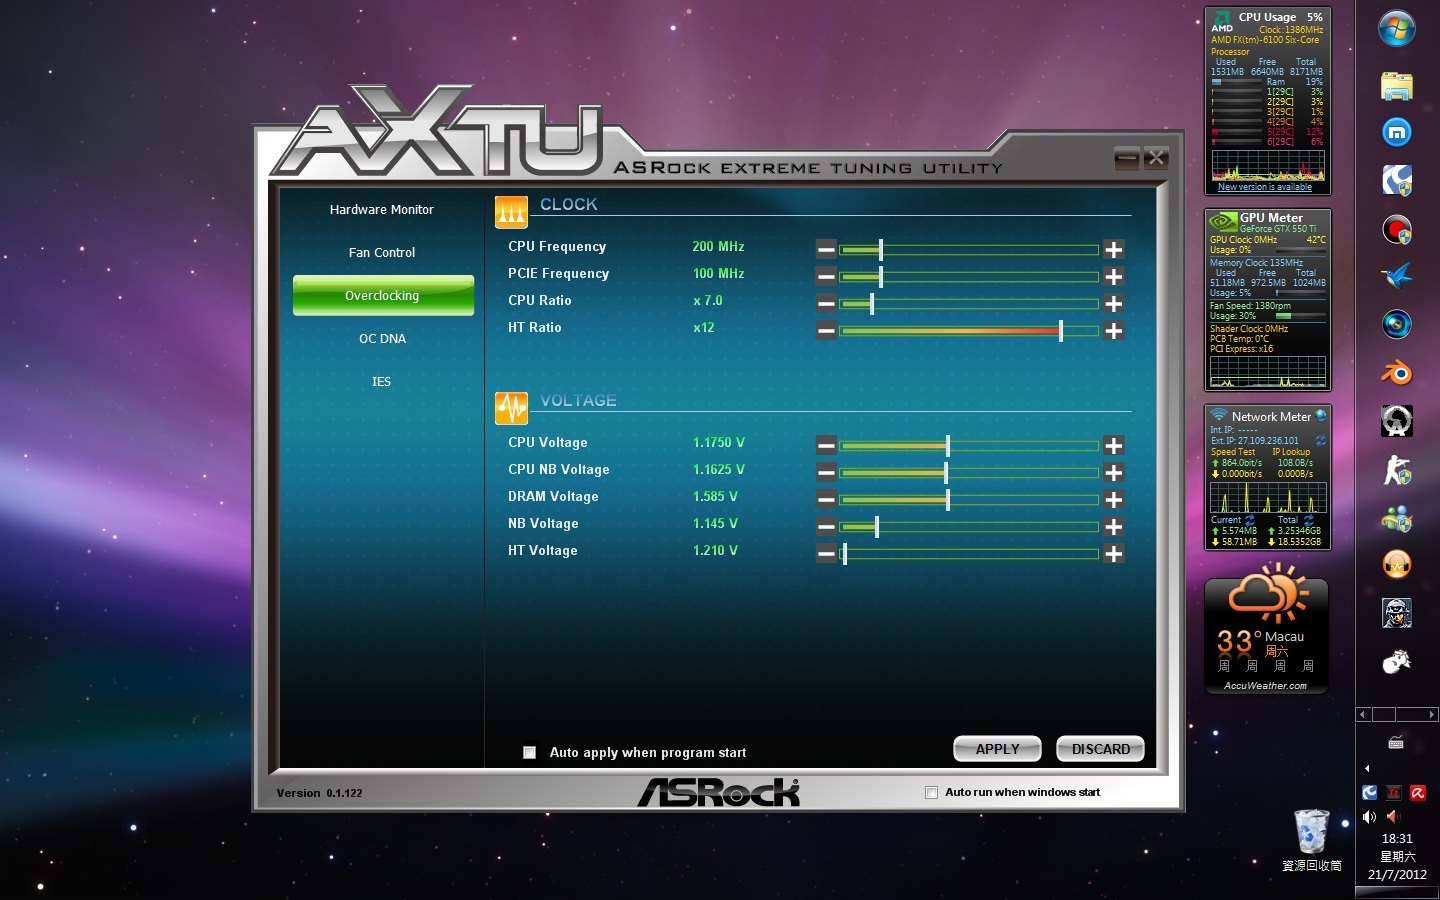Click the volume speaker tray icon
The width and height of the screenshot is (1440, 900).
pyautogui.click(x=1369, y=817)
